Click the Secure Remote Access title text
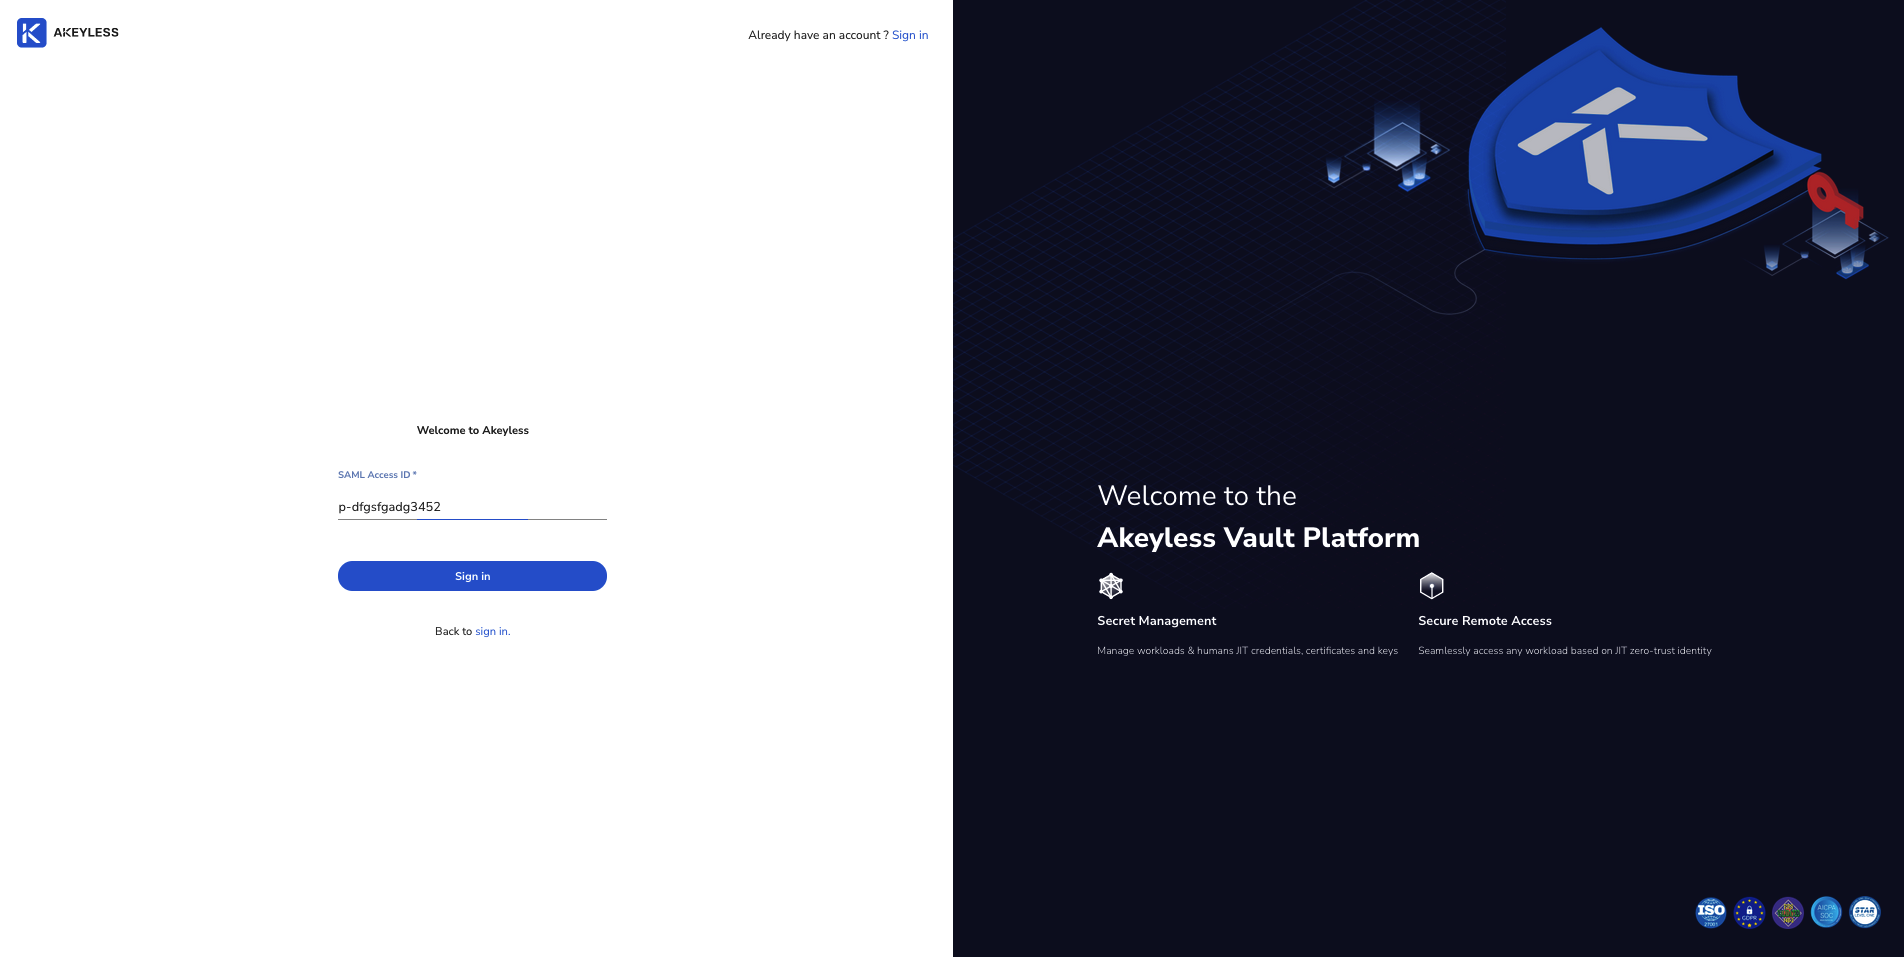 [1485, 621]
